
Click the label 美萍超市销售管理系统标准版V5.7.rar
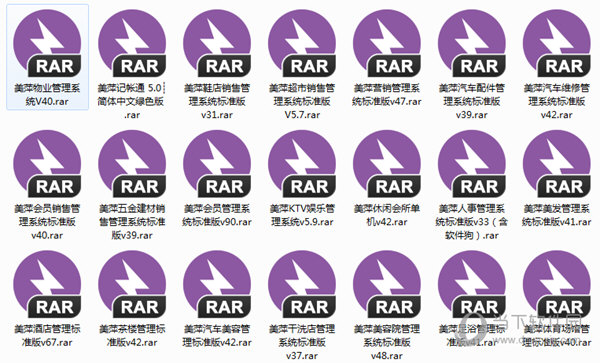coord(302,101)
